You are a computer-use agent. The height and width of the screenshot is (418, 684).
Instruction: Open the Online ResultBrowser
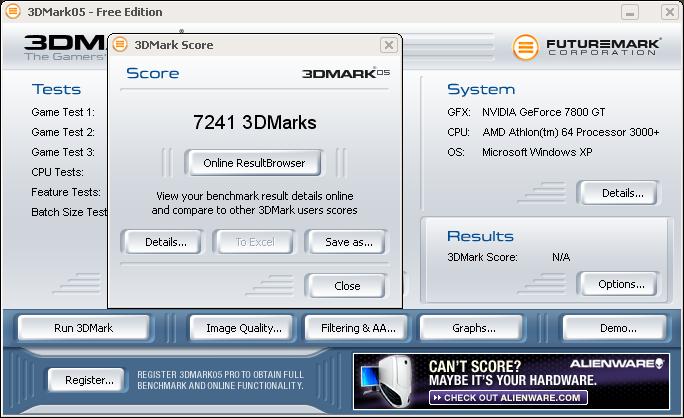point(254,163)
